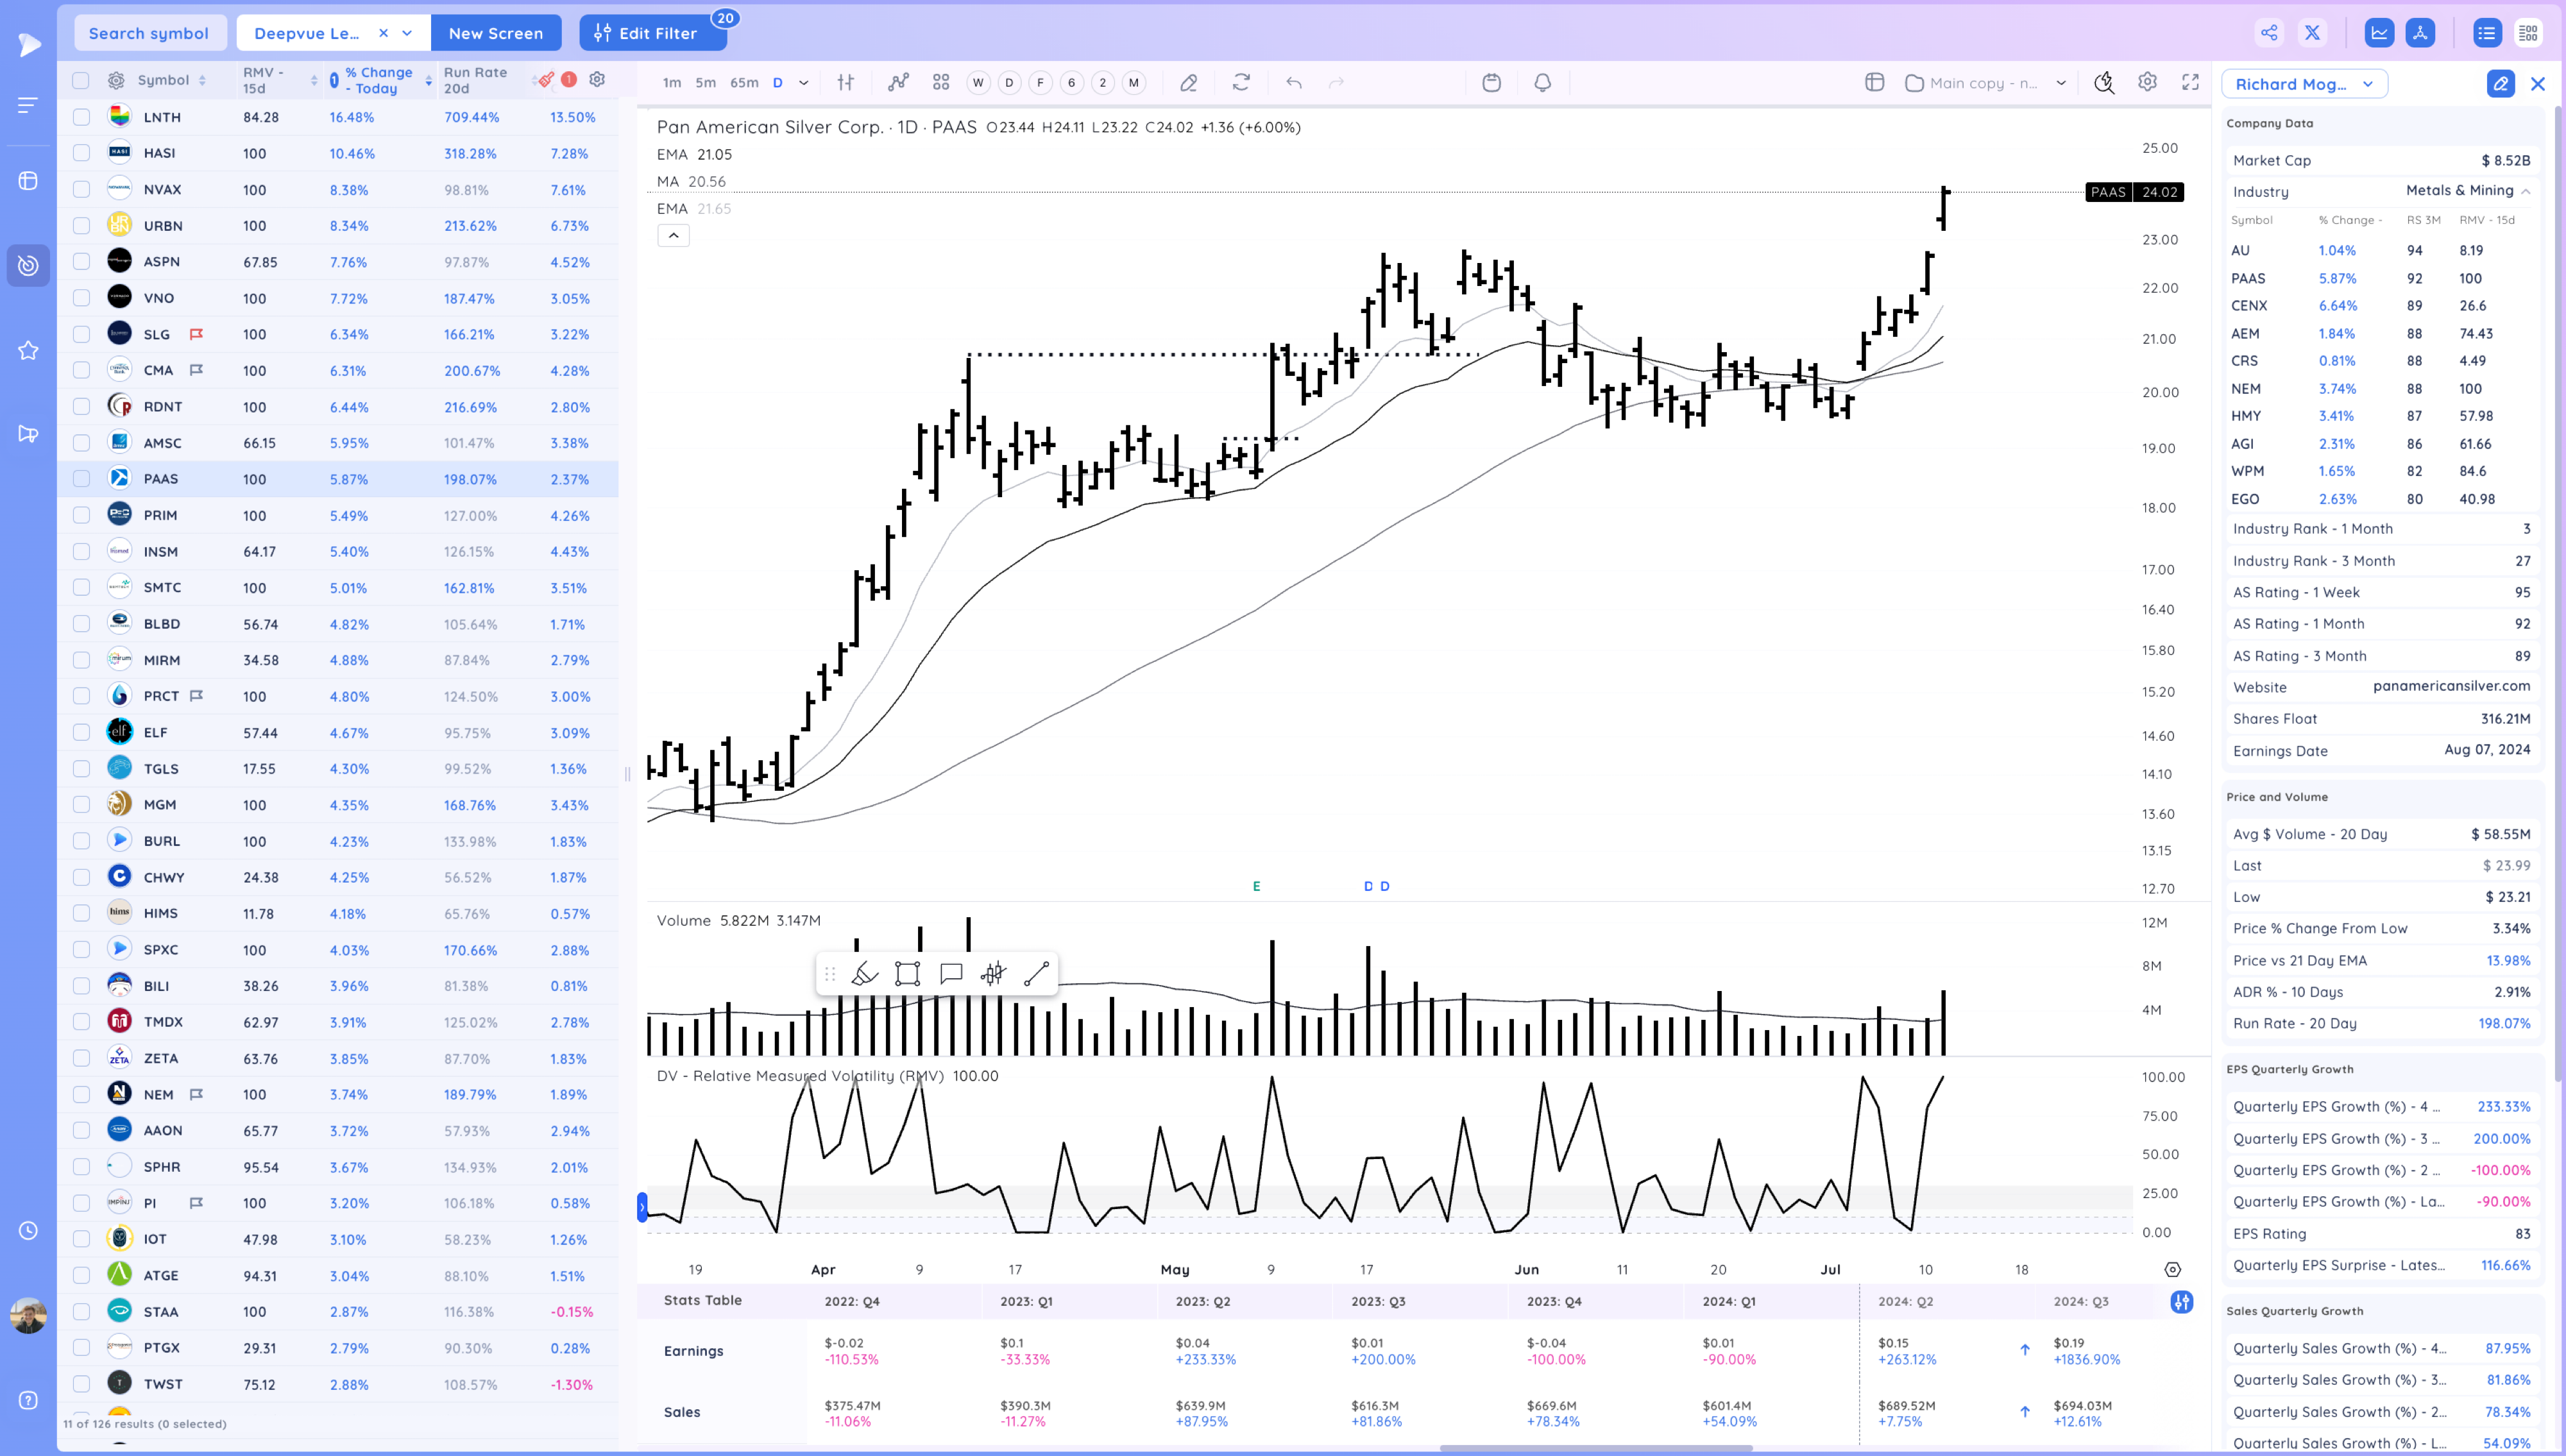Toggle the select-all checkbox in table header

point(81,80)
